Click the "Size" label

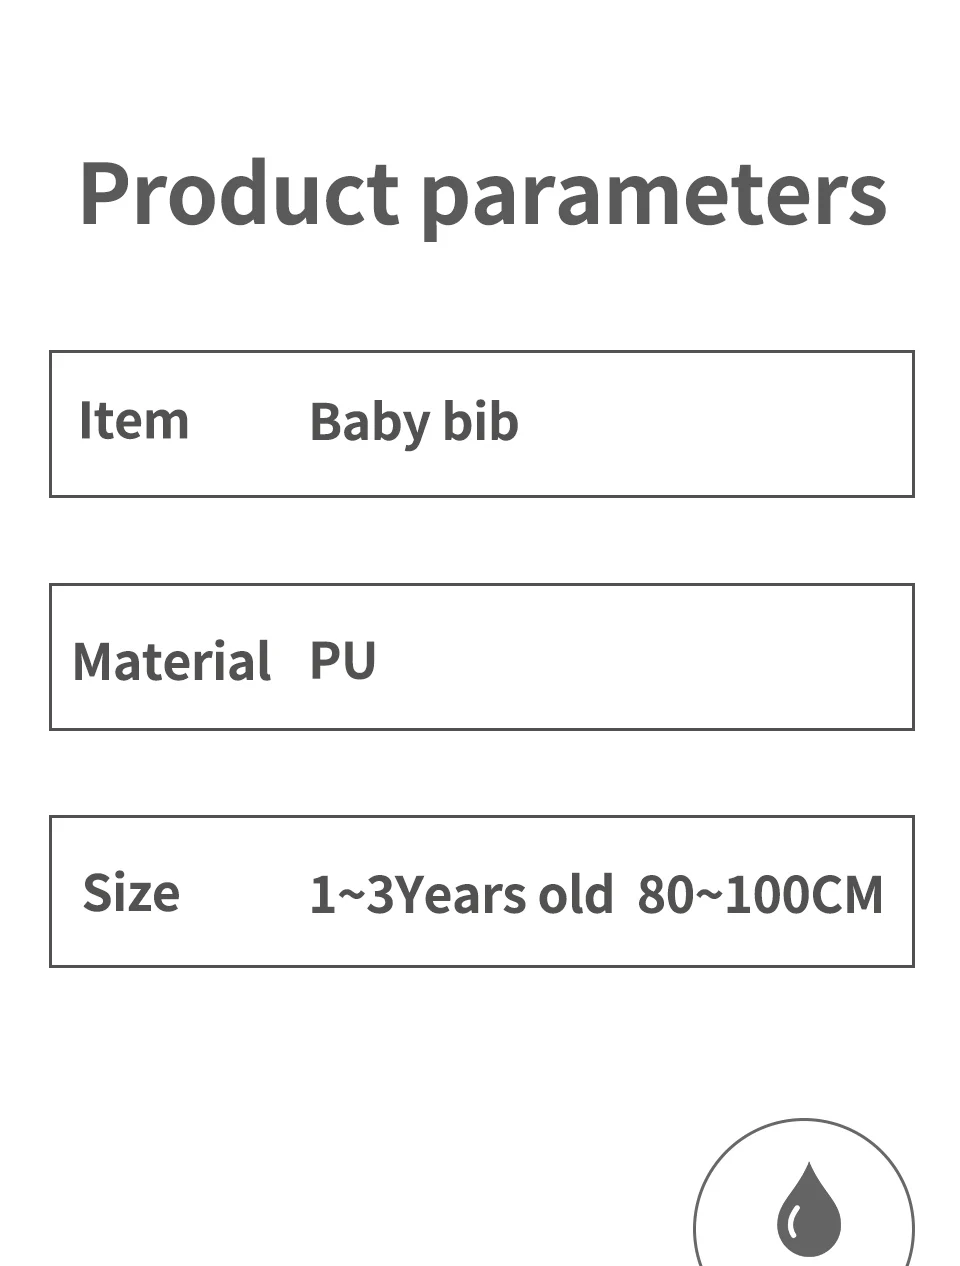(x=131, y=892)
